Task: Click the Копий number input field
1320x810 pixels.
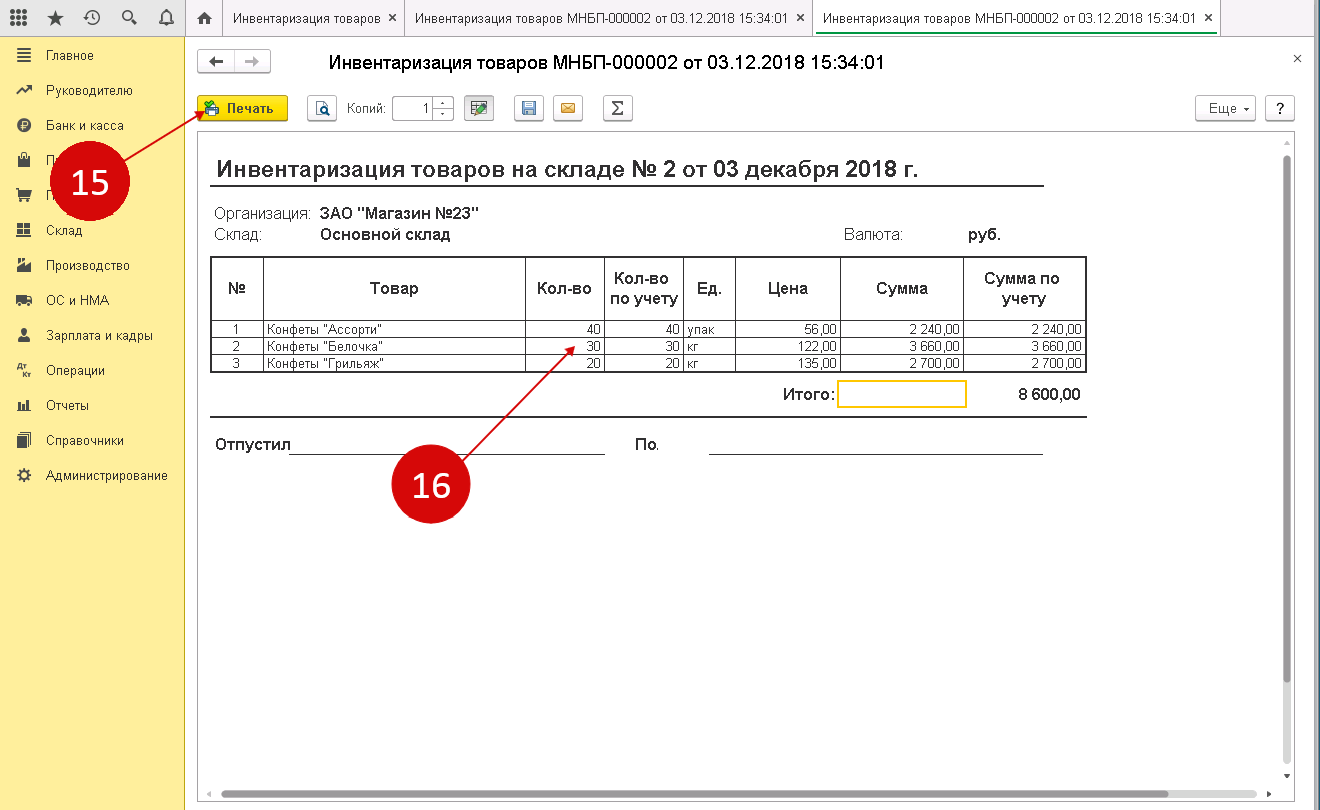Action: click(413, 108)
